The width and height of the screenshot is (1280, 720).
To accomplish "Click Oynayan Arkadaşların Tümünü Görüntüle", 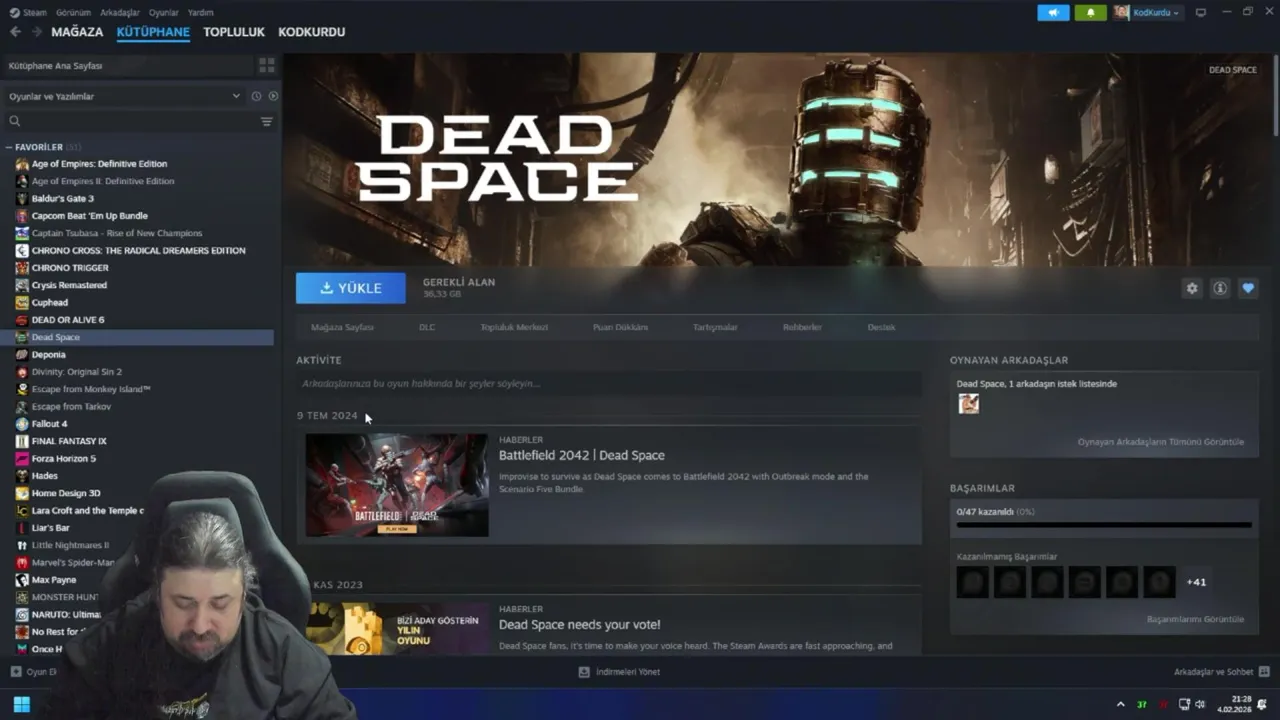I will pos(1161,442).
